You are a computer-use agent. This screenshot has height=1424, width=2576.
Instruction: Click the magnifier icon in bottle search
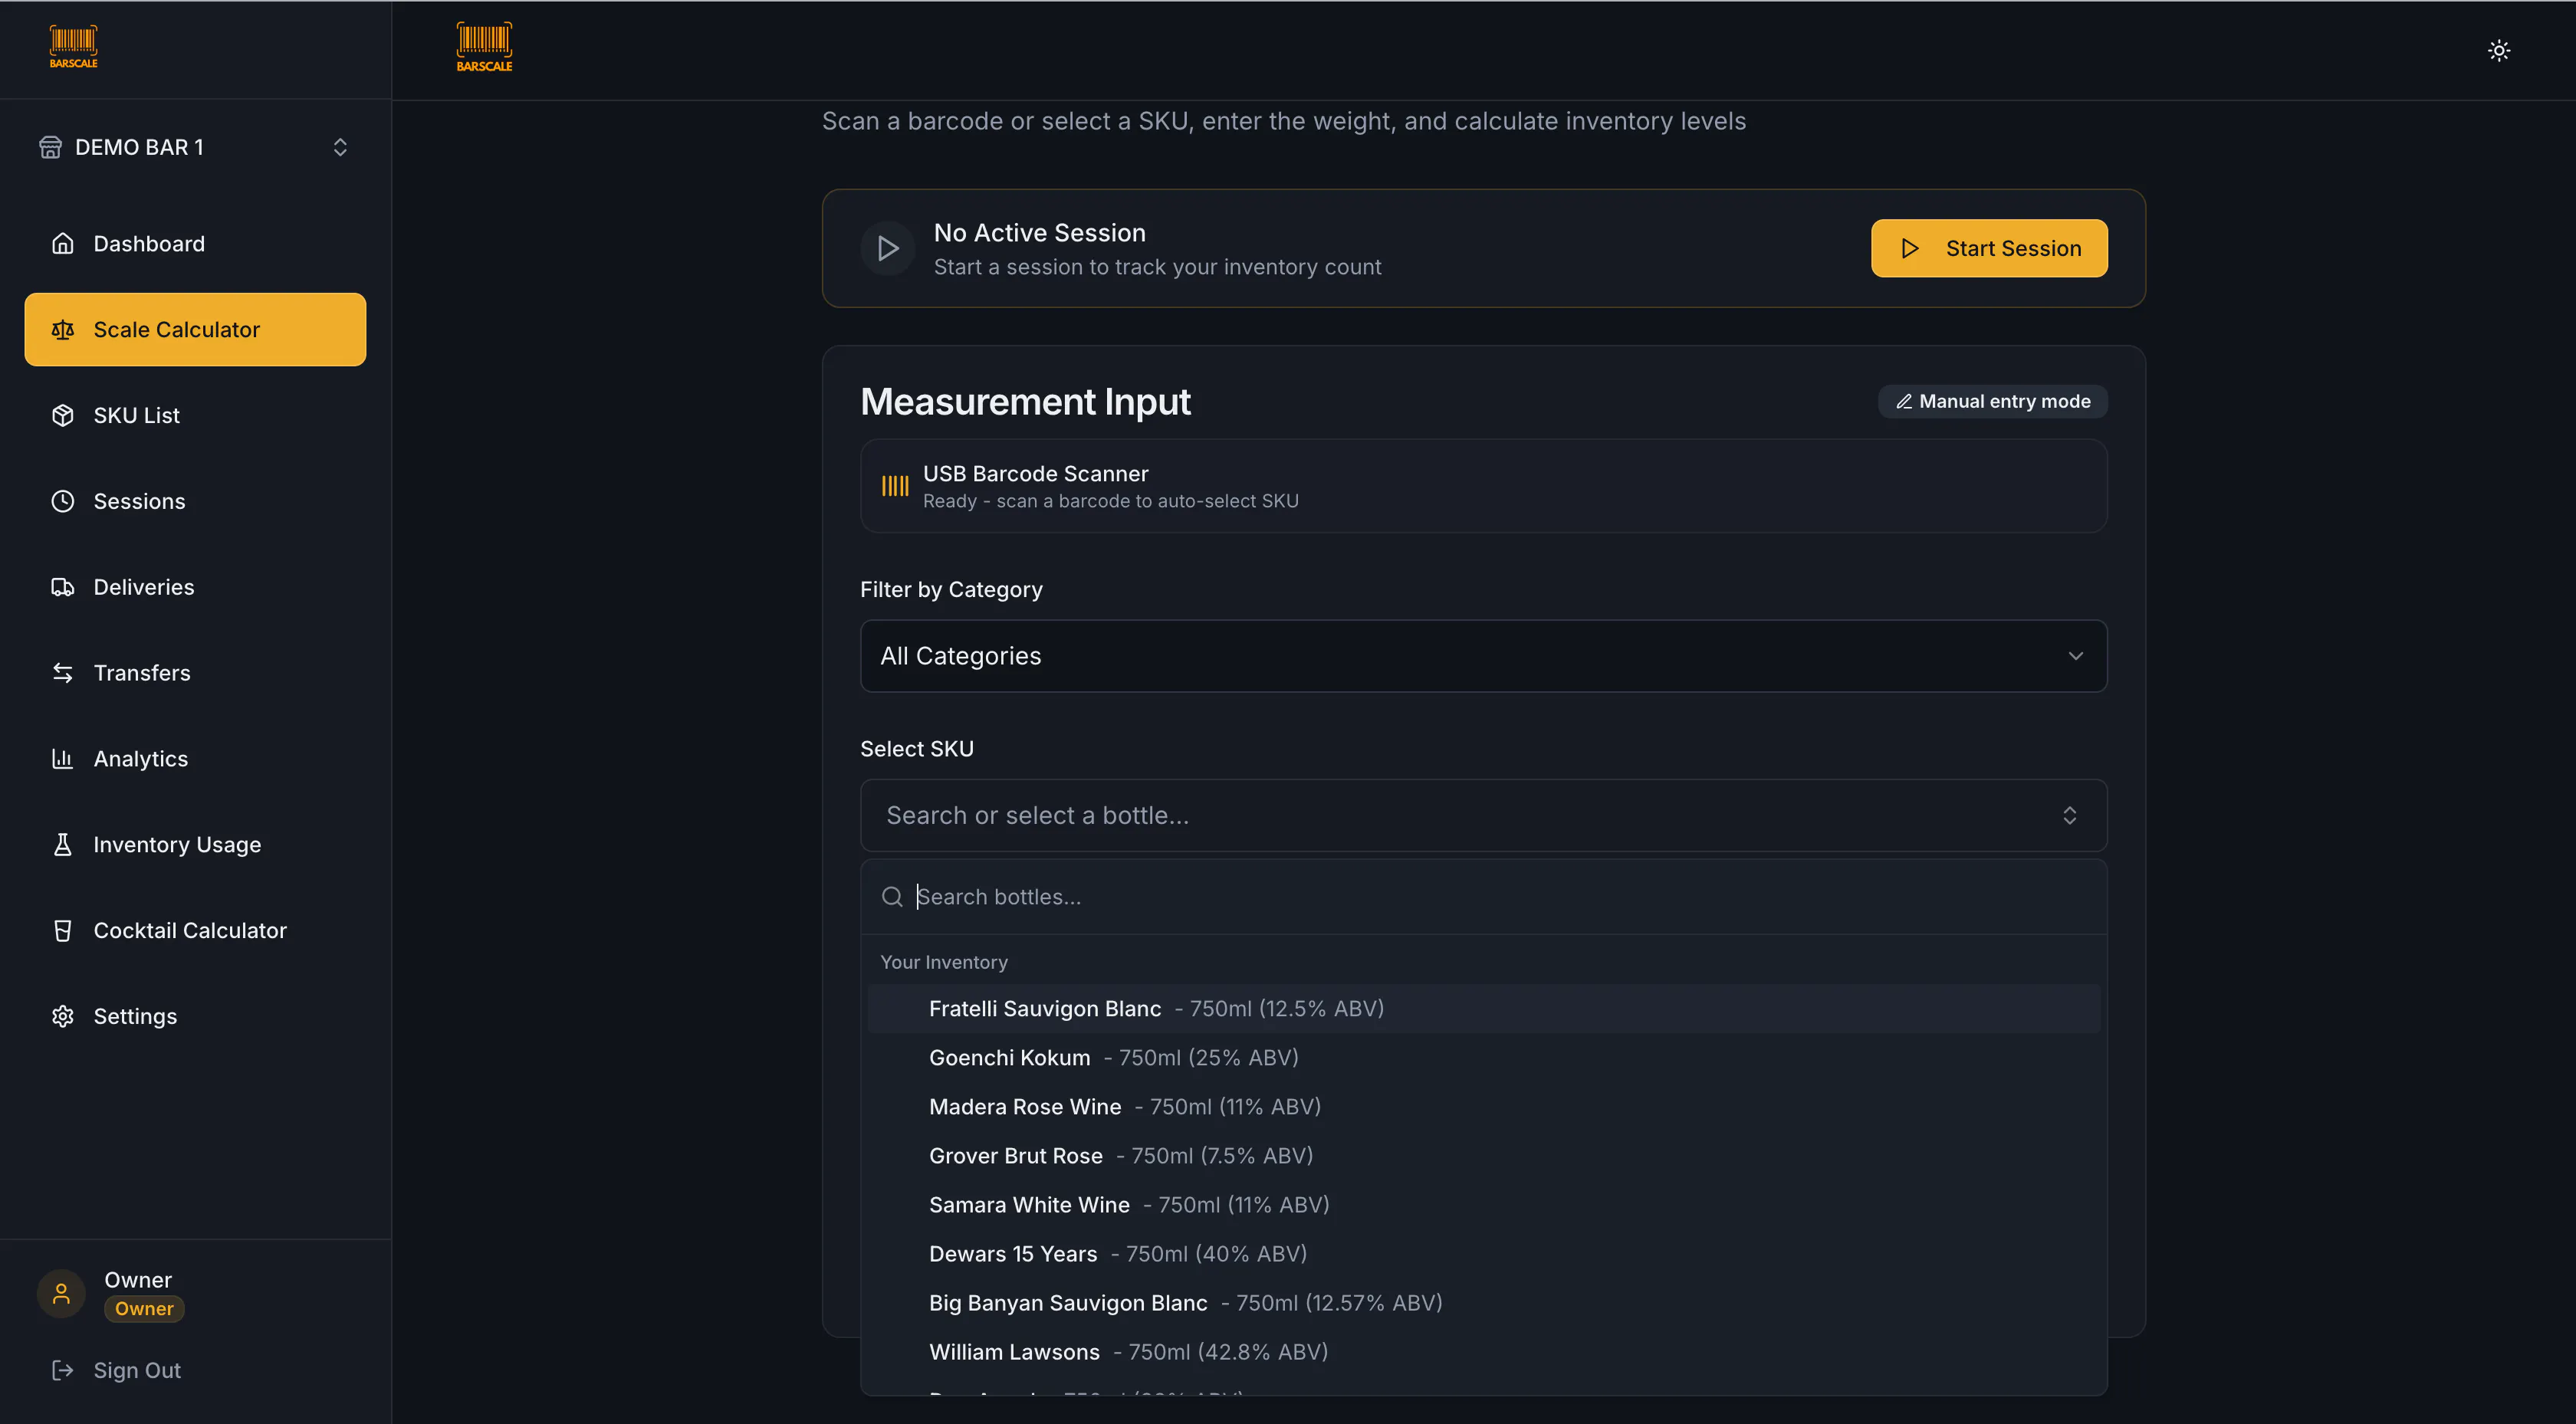[x=892, y=896]
